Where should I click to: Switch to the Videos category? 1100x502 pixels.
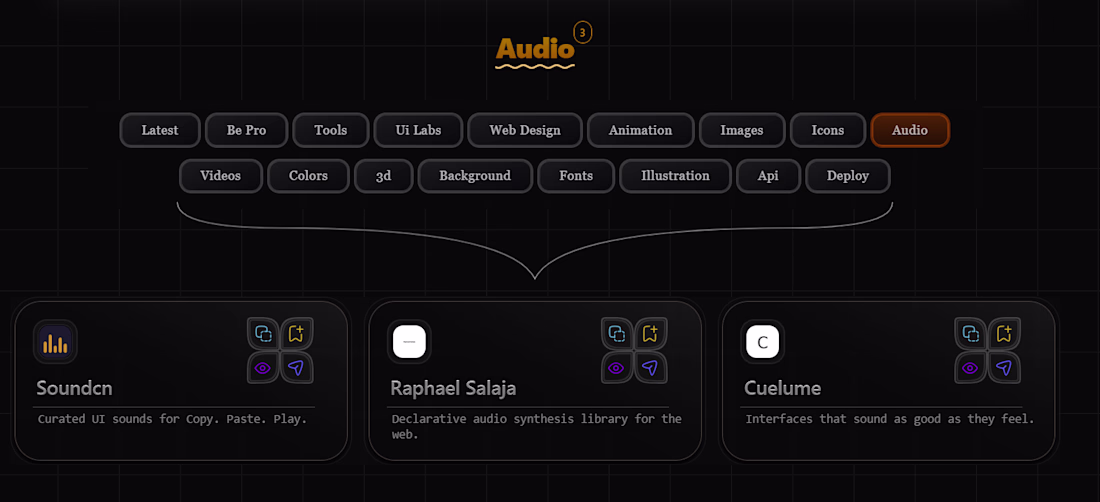pos(220,176)
